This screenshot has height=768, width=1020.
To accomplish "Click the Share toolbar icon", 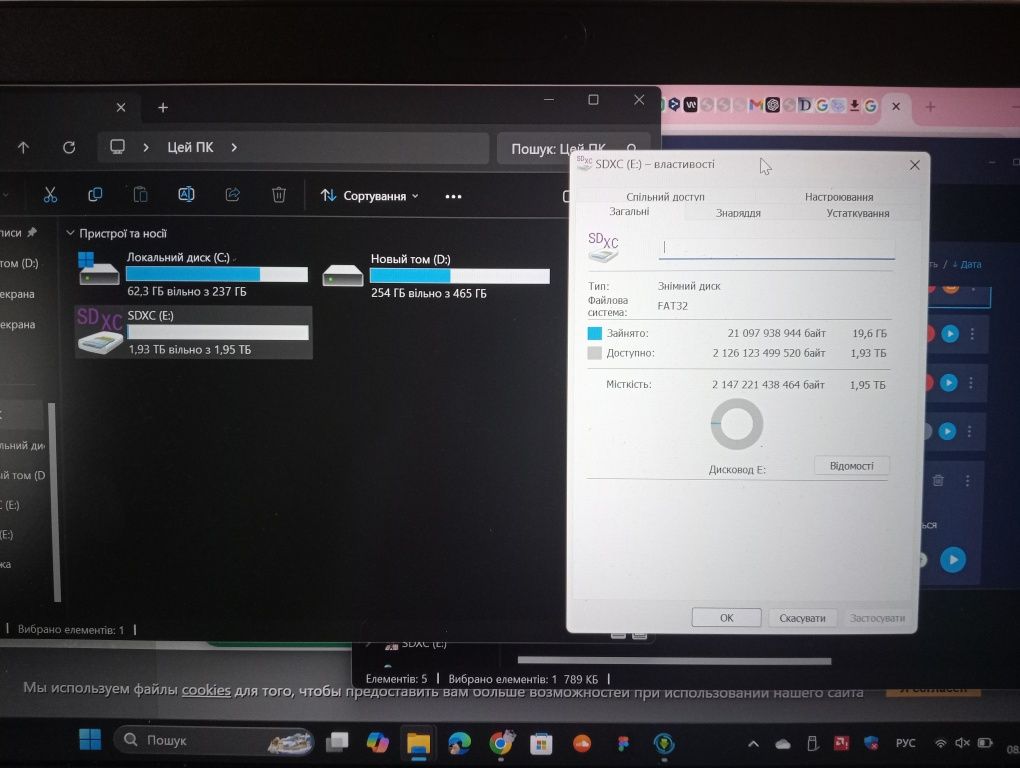I will coord(232,194).
